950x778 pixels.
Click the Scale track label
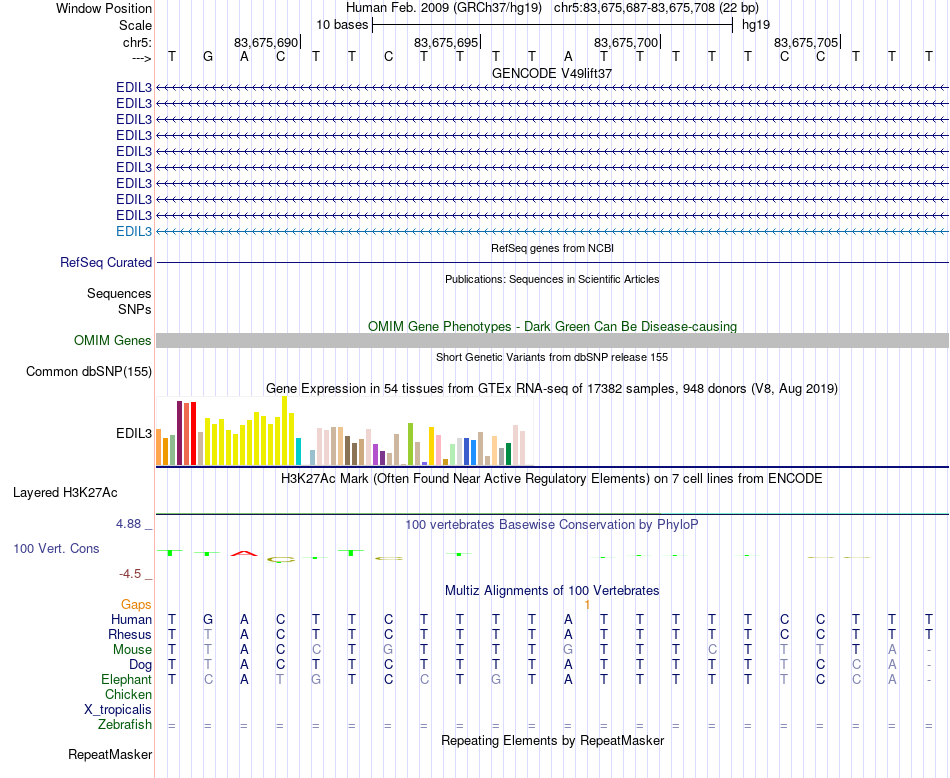coord(135,25)
